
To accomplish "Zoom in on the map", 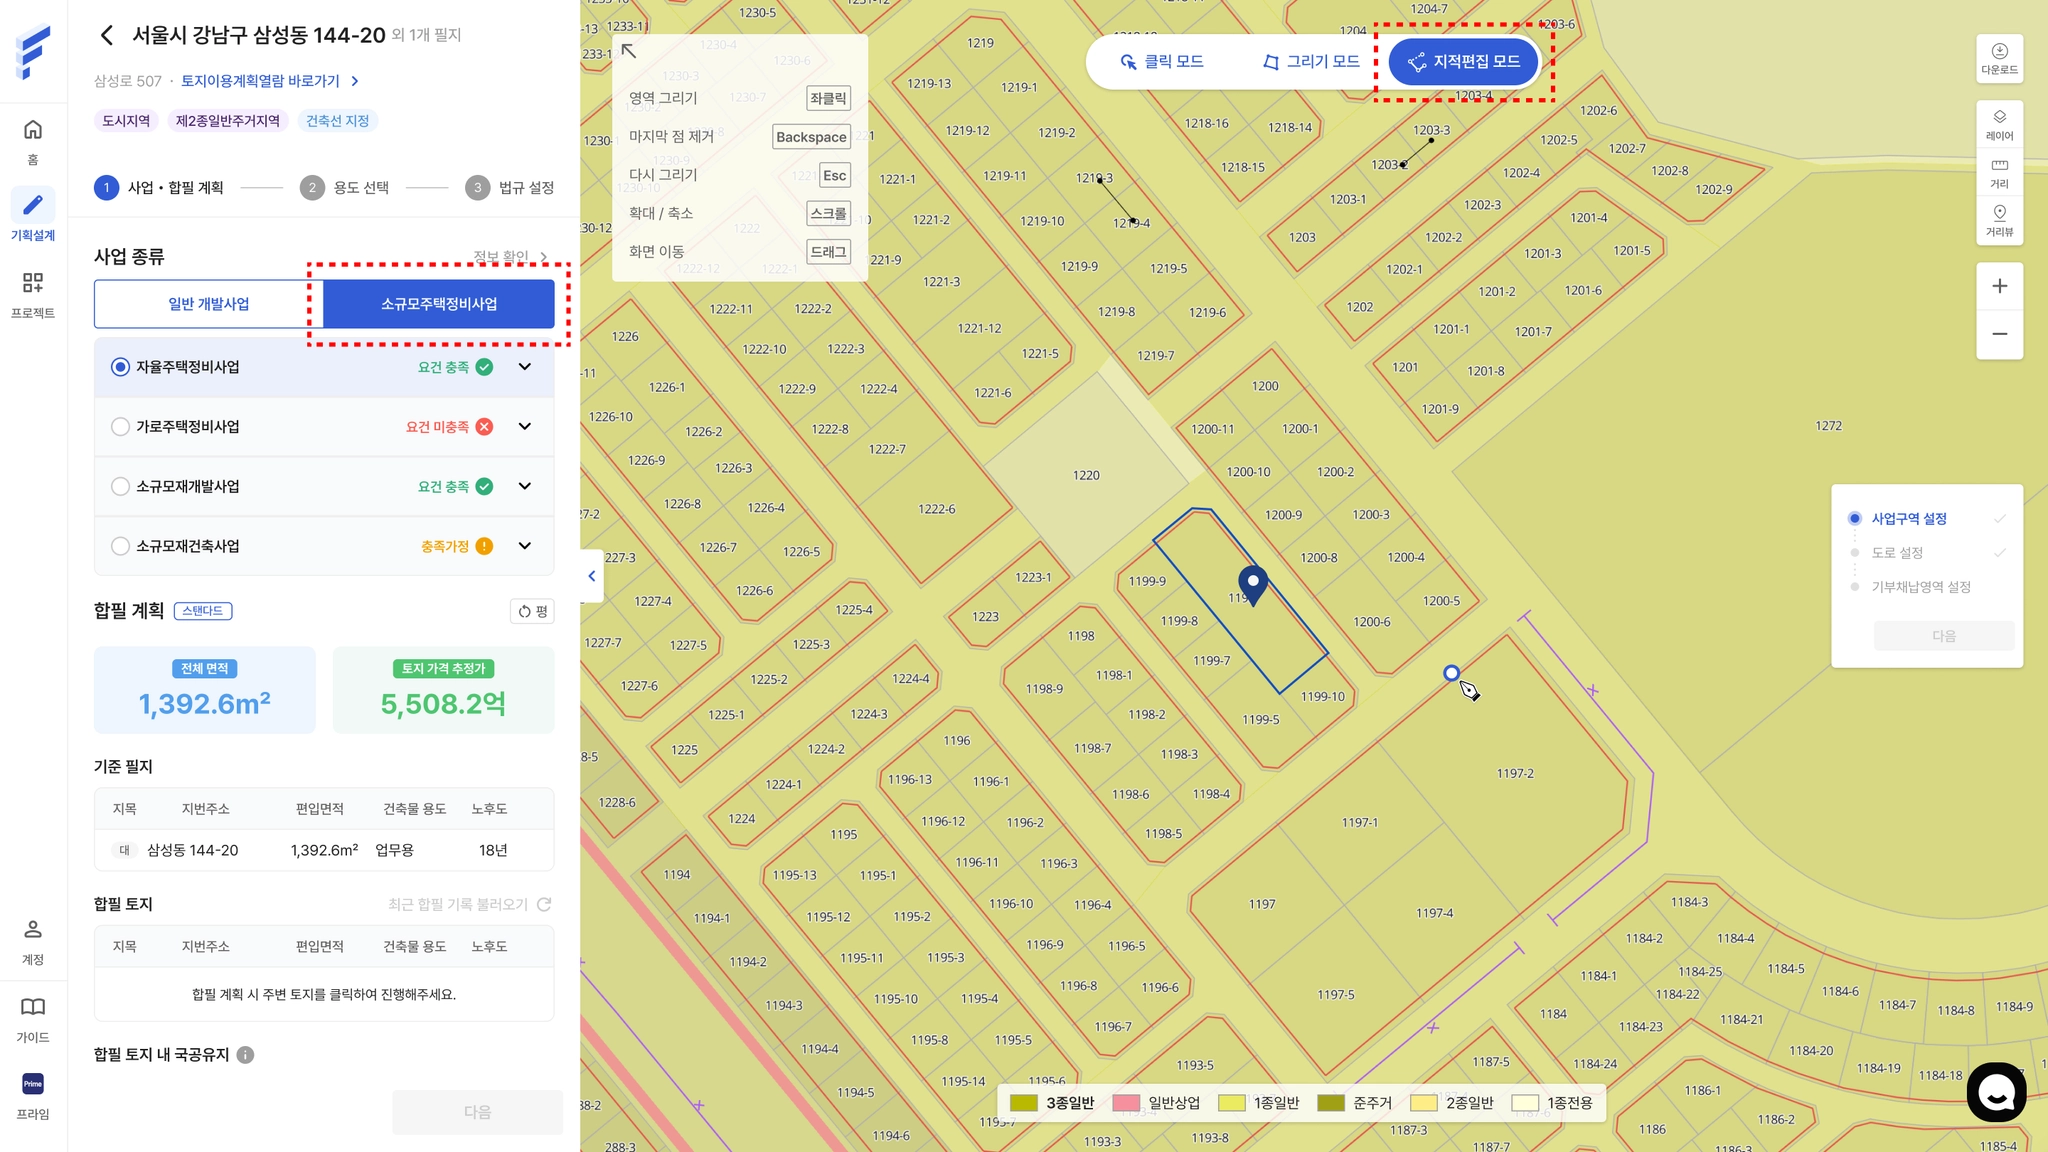I will pyautogui.click(x=1999, y=286).
